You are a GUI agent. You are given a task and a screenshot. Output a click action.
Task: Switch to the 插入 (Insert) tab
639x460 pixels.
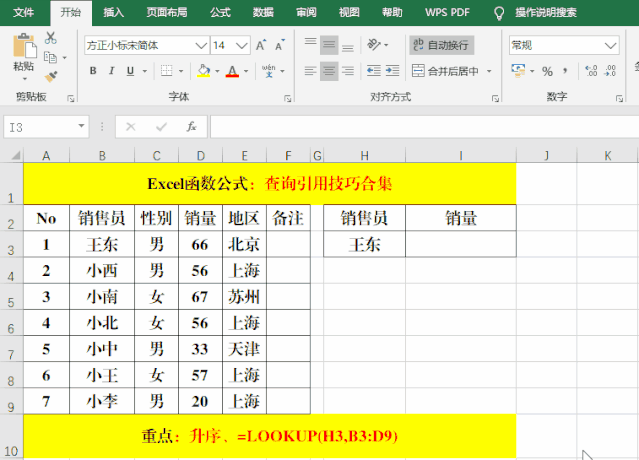click(x=114, y=12)
